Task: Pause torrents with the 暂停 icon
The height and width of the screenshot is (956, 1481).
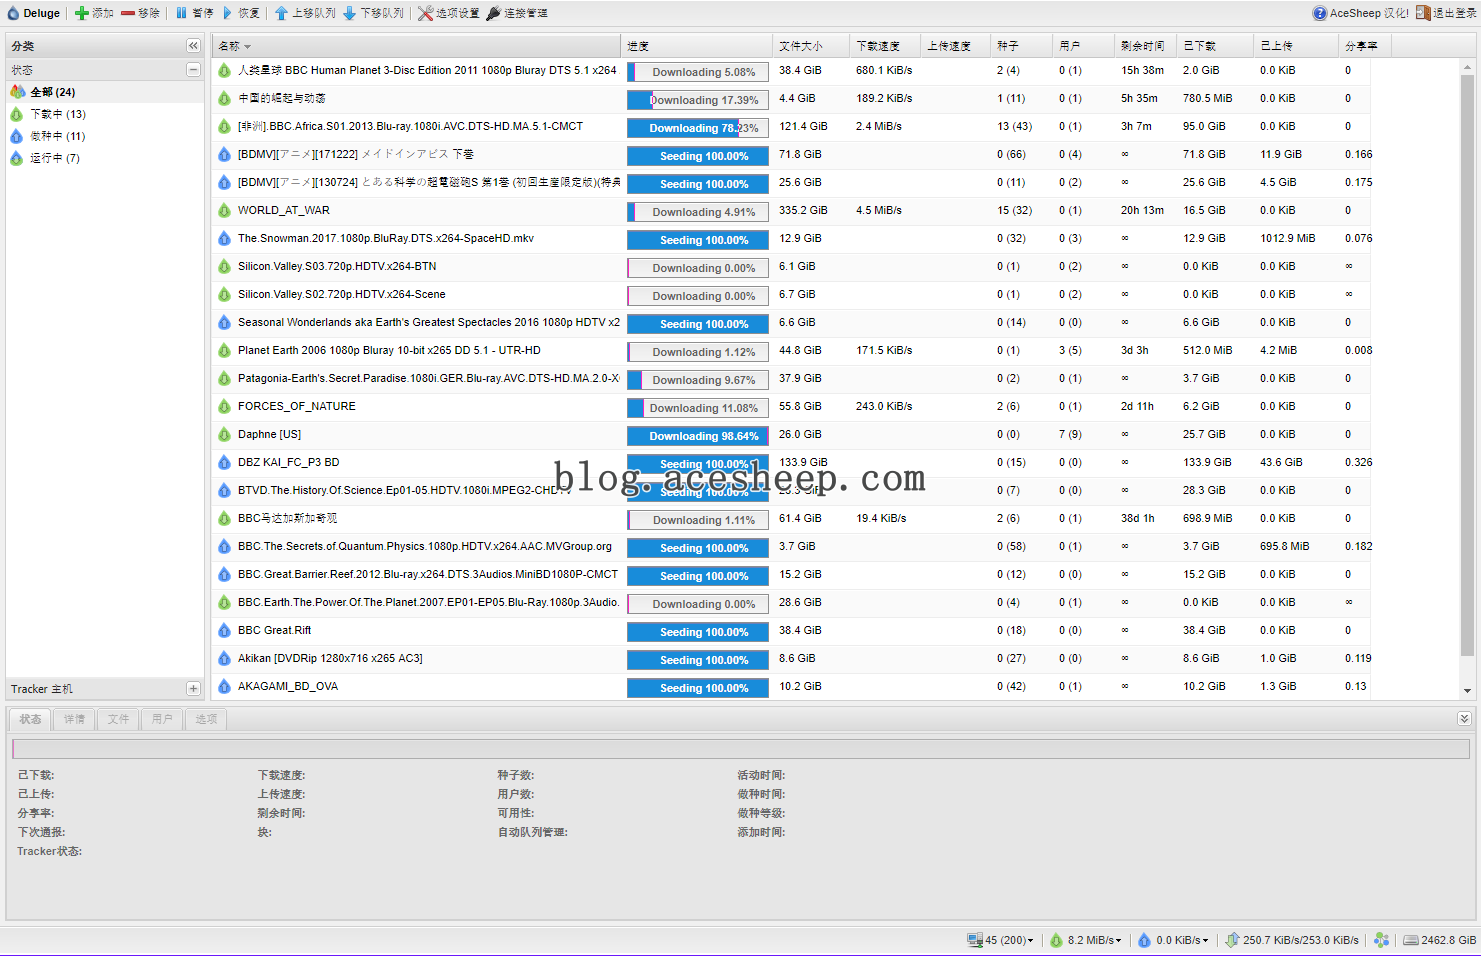Action: [x=182, y=13]
